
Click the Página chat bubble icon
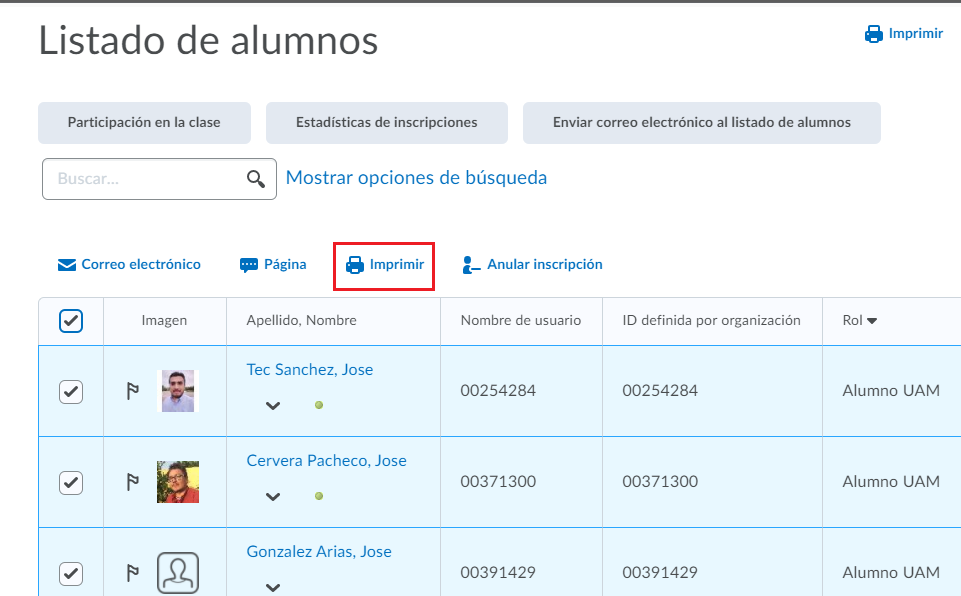[x=249, y=265]
